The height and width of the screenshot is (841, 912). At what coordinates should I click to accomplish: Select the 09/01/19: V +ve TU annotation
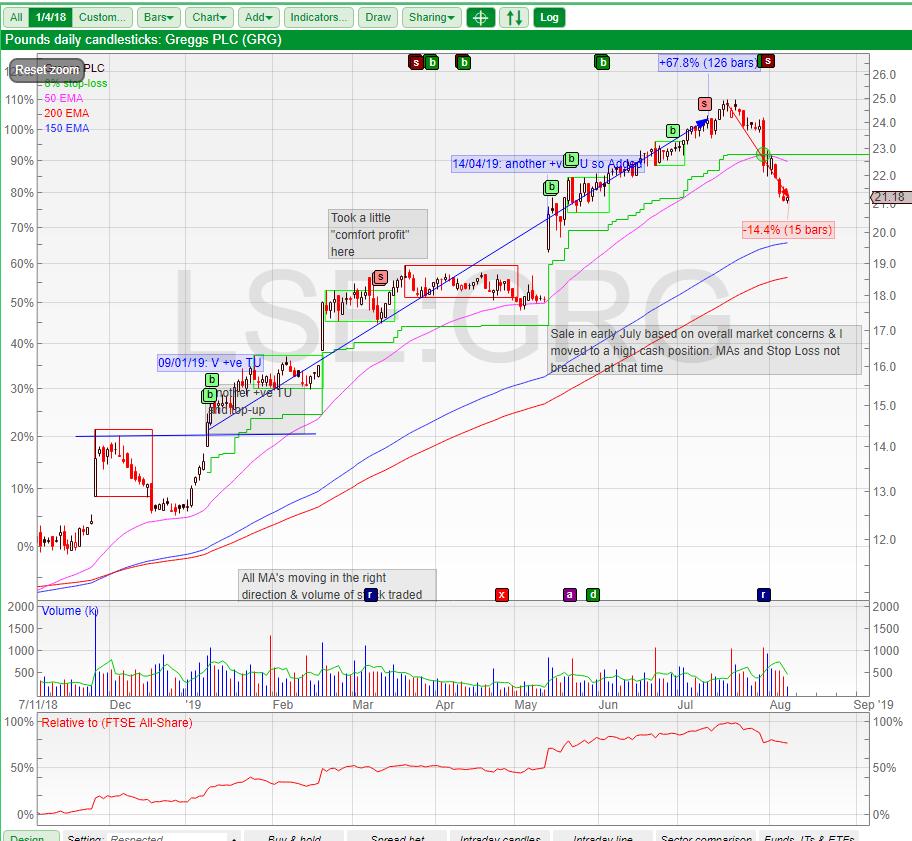click(x=210, y=363)
